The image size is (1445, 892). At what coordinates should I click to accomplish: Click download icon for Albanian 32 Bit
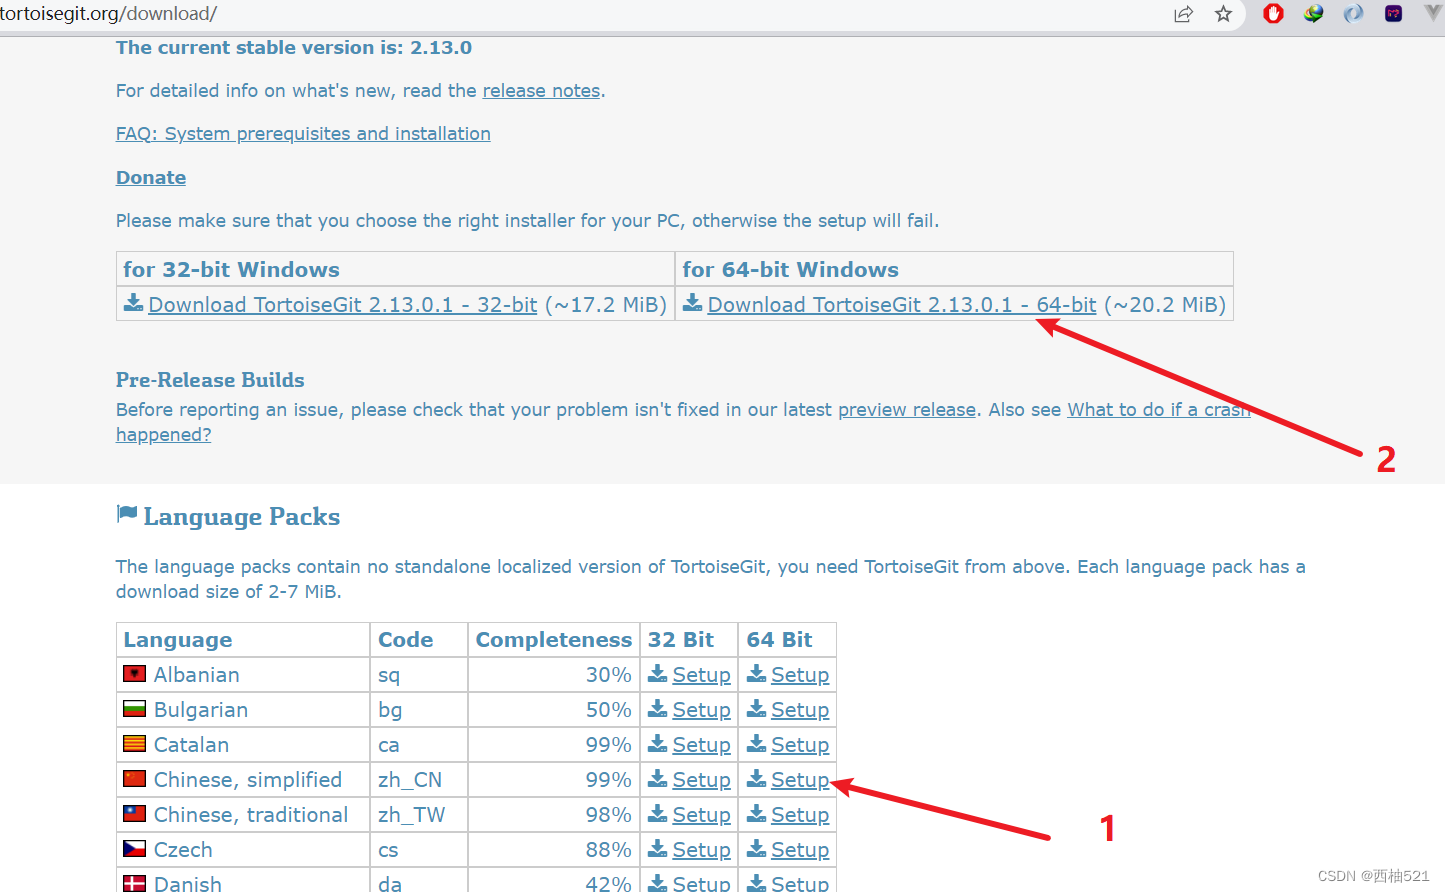(x=657, y=673)
